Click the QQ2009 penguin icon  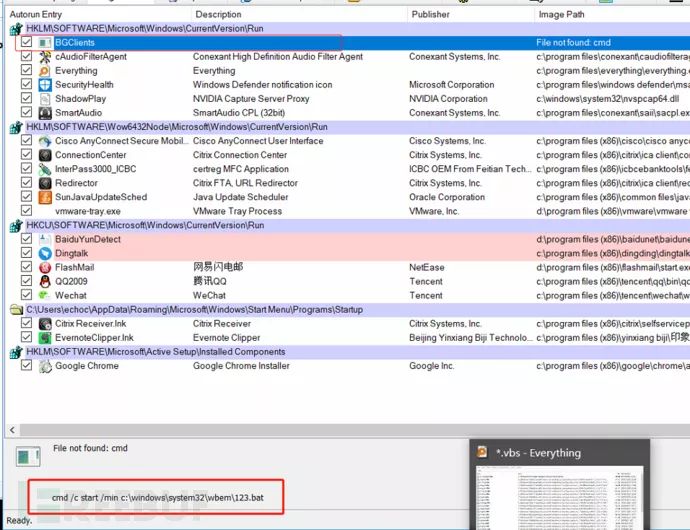pos(46,282)
